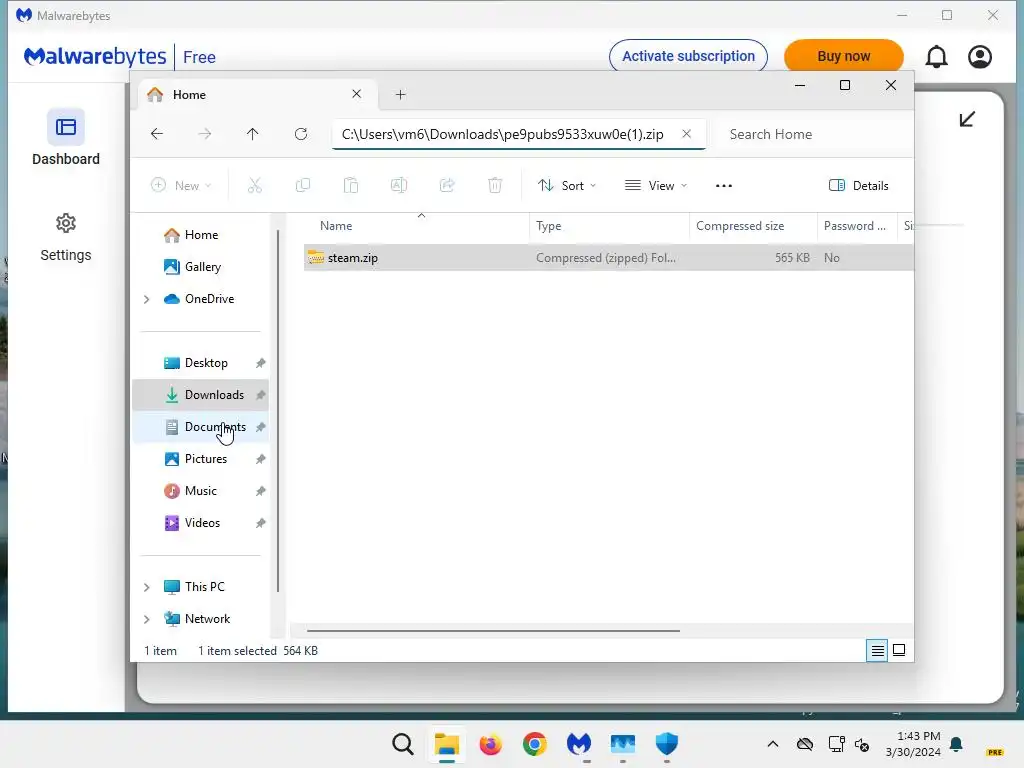1024x768 pixels.
Task: Click the Buy now button
Action: pos(843,56)
